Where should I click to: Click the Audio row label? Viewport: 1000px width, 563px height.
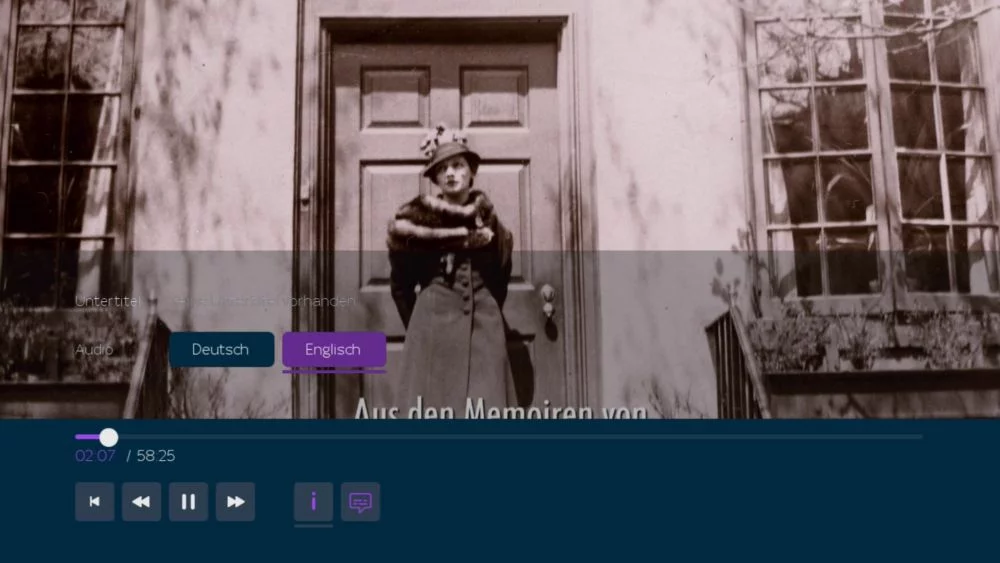pos(94,350)
